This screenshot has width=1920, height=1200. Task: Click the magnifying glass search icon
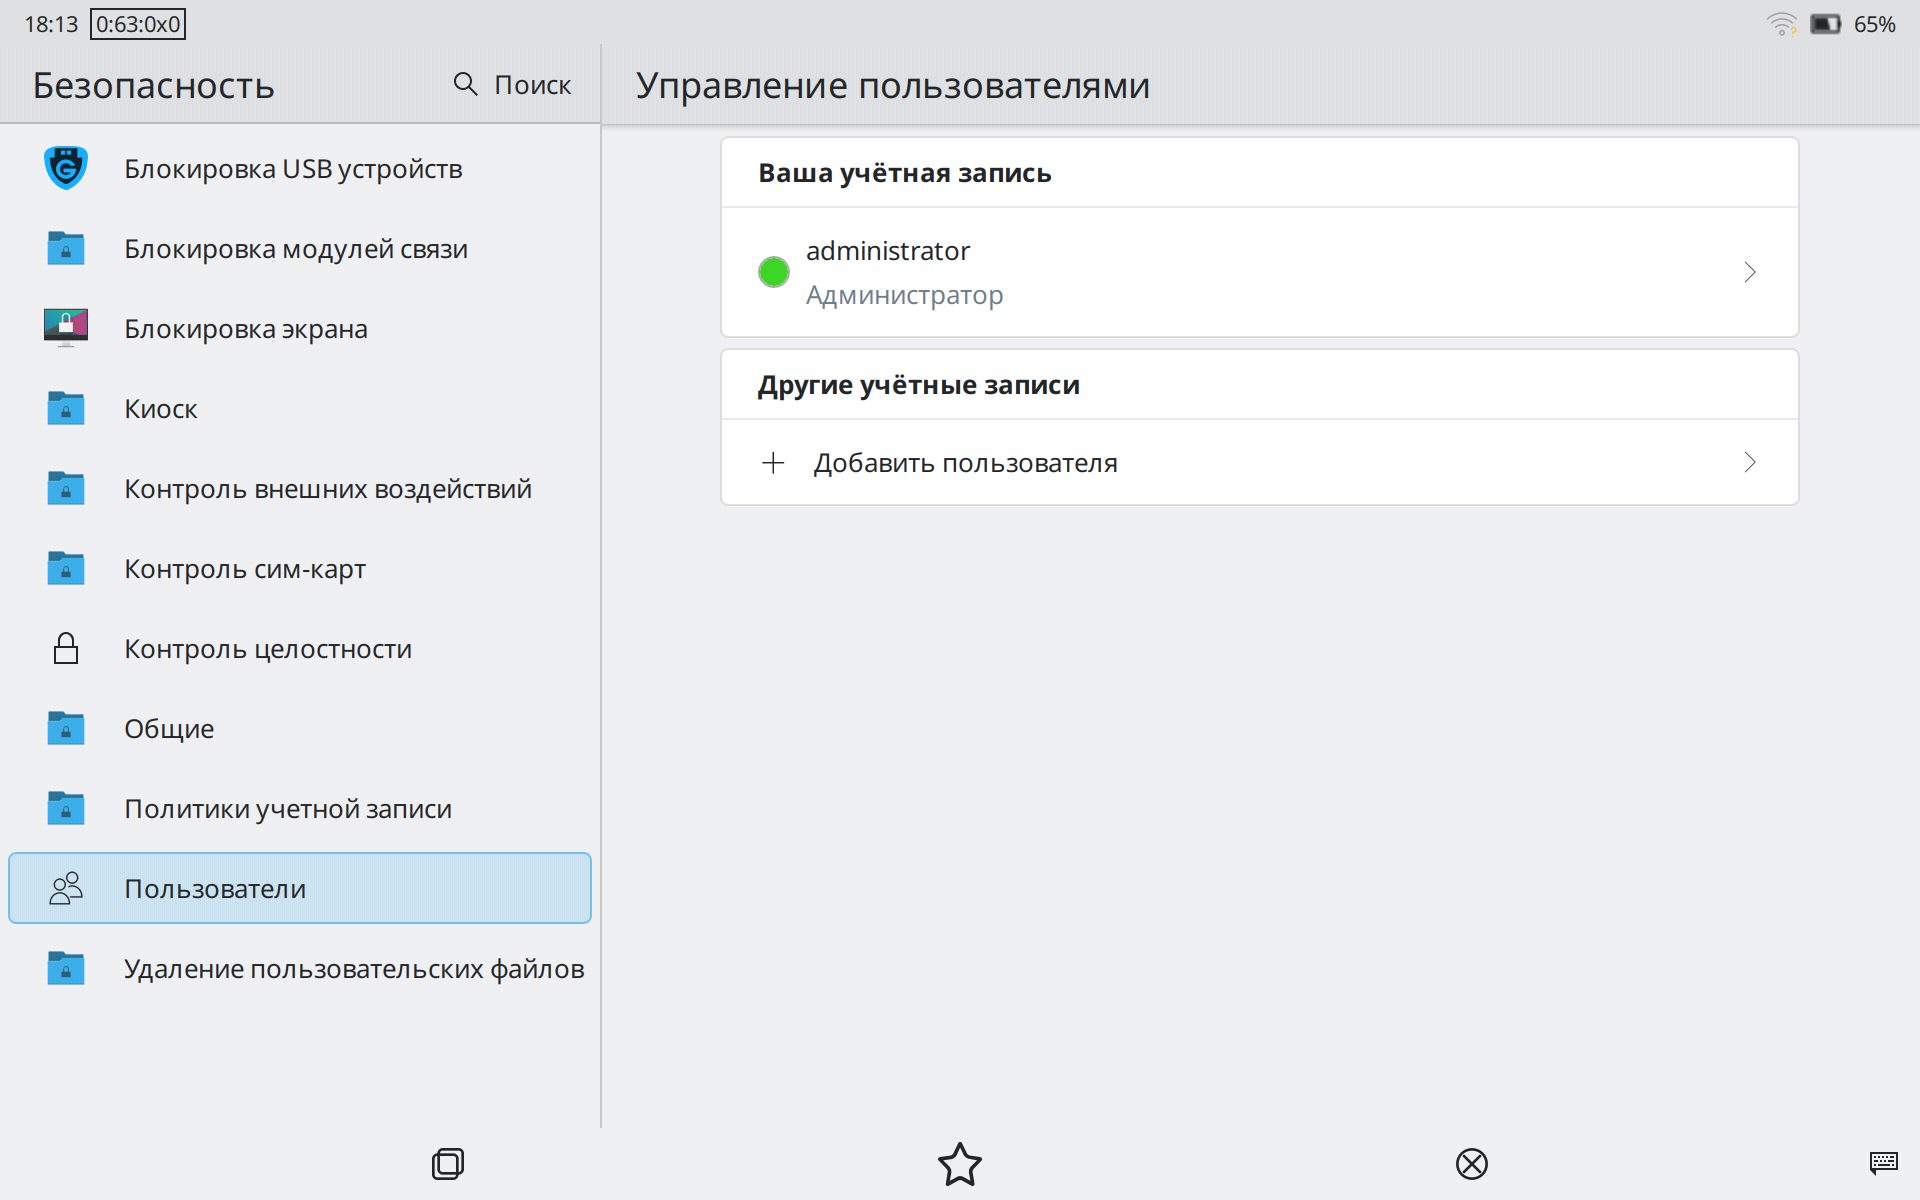(465, 84)
